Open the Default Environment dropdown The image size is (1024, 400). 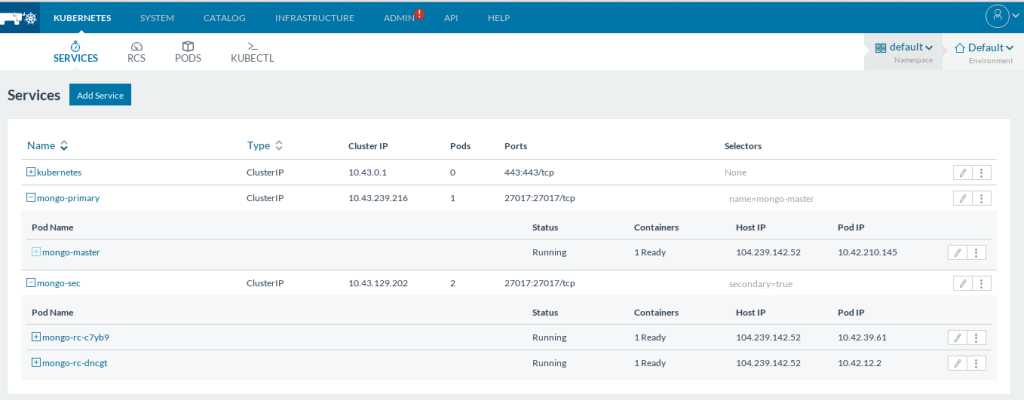pos(984,48)
